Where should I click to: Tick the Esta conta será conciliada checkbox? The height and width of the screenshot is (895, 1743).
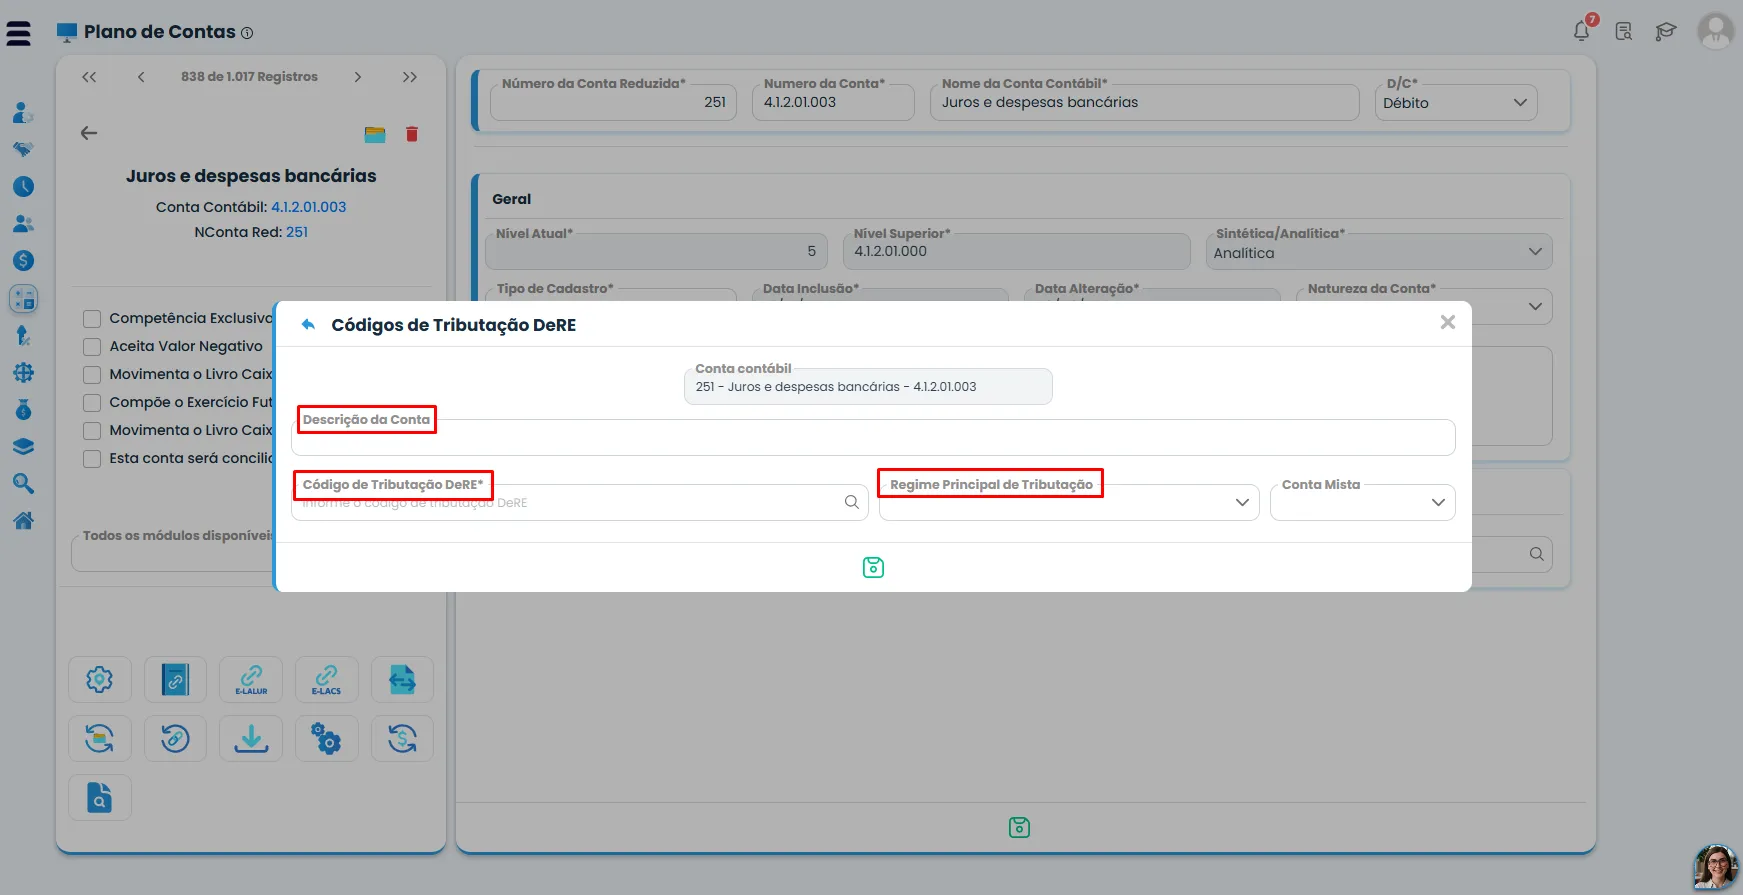(x=92, y=459)
